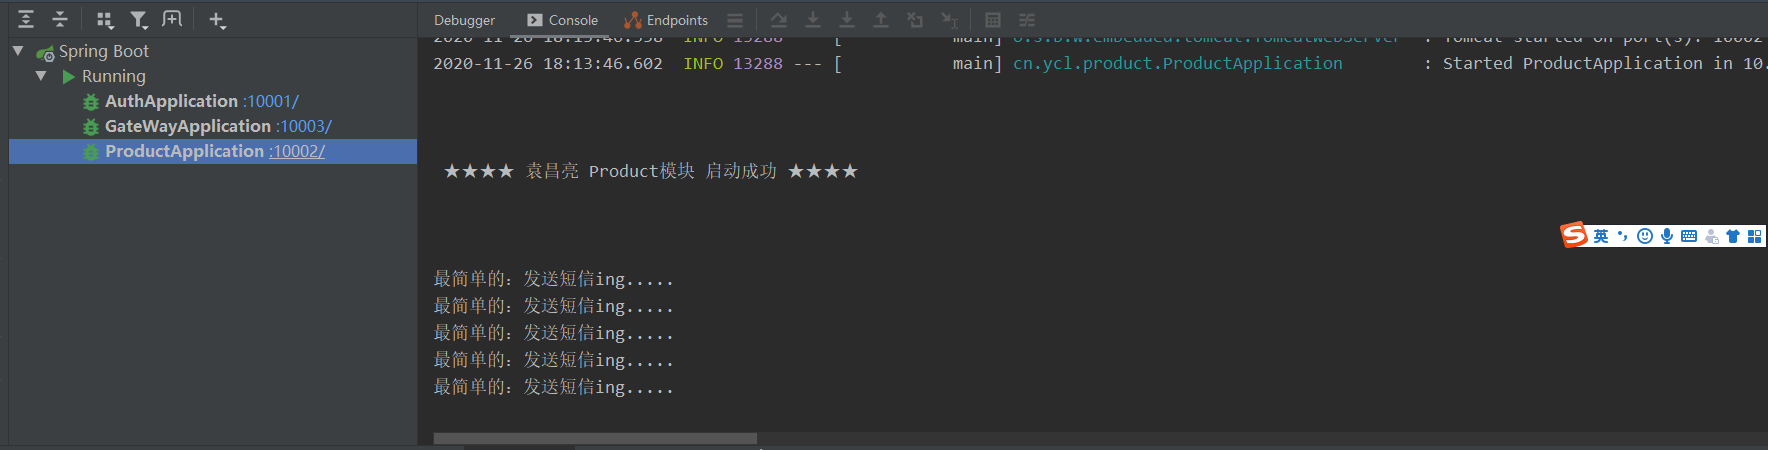Click the Step Out debugger icon
Screen dimensions: 1768x450
point(881,20)
